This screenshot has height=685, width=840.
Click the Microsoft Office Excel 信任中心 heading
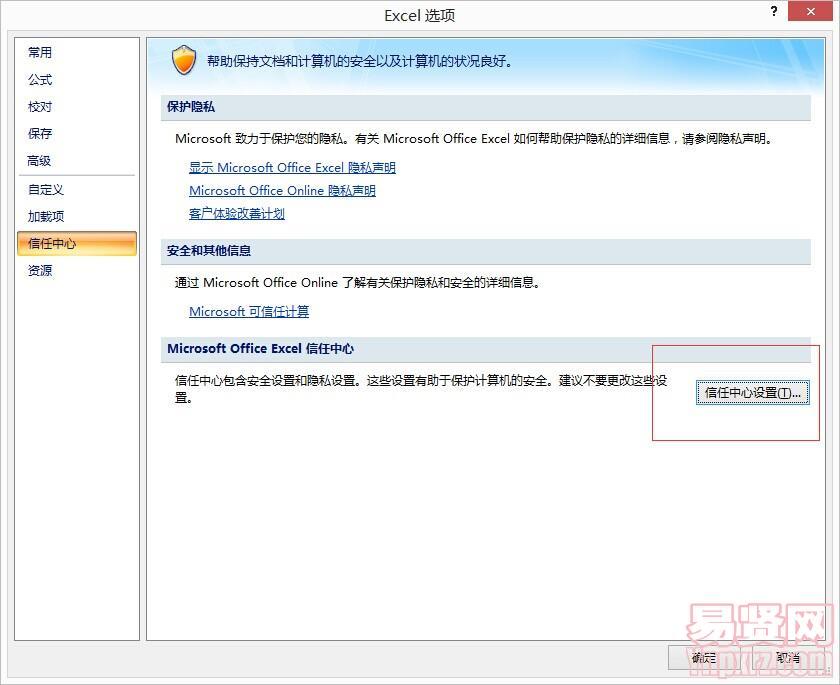(260, 349)
